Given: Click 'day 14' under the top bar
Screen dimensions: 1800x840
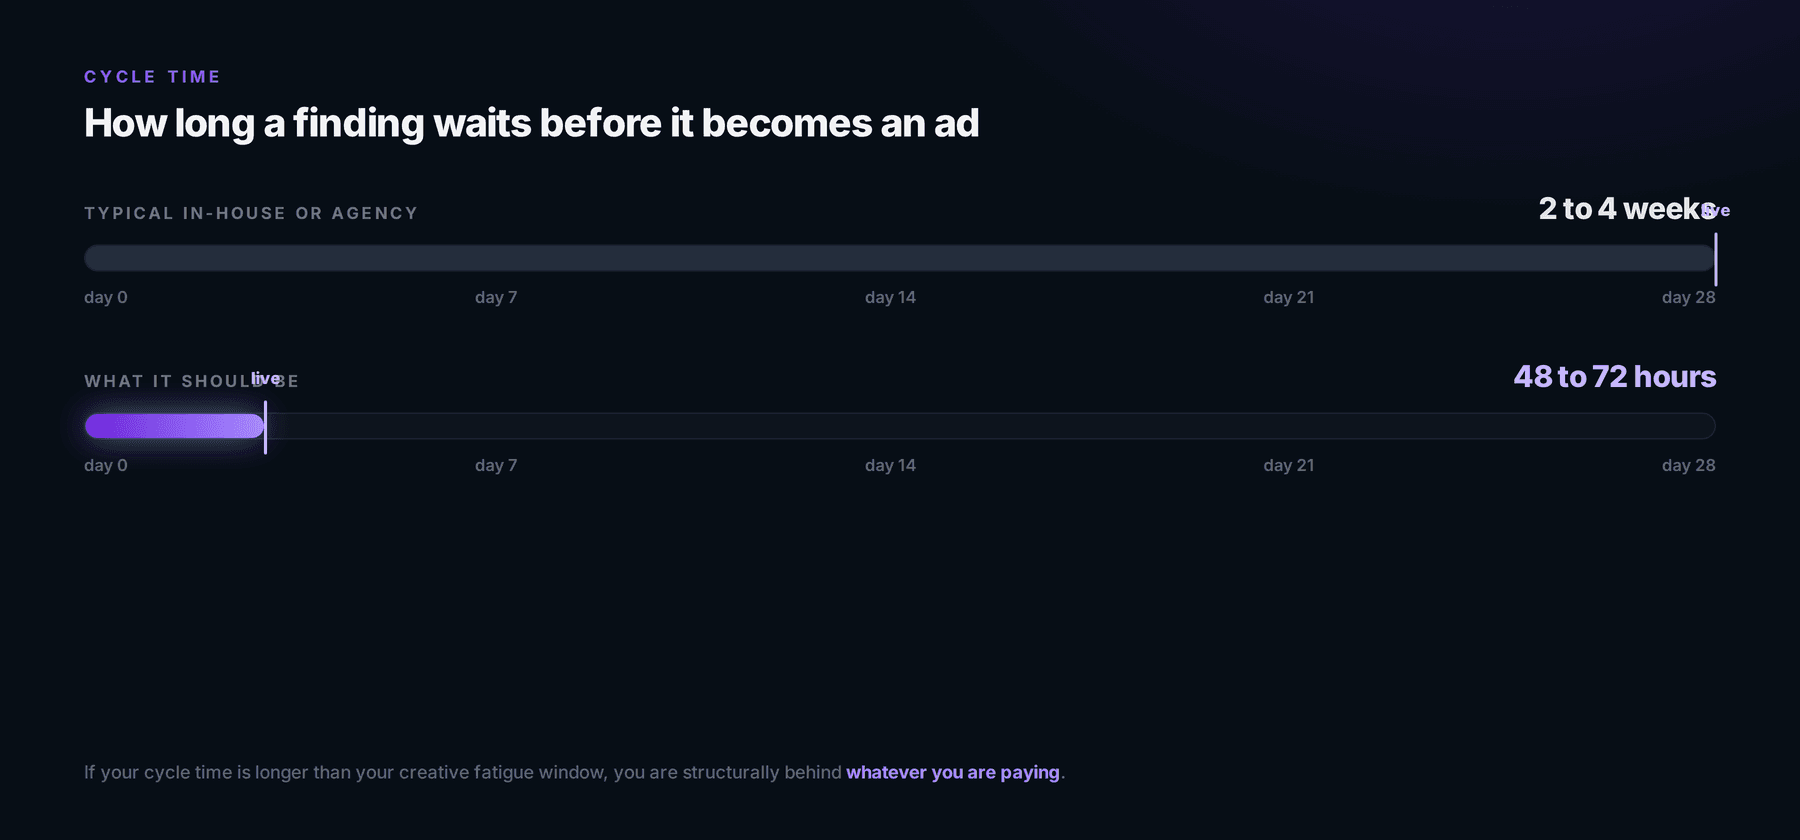Looking at the screenshot, I should (x=890, y=297).
